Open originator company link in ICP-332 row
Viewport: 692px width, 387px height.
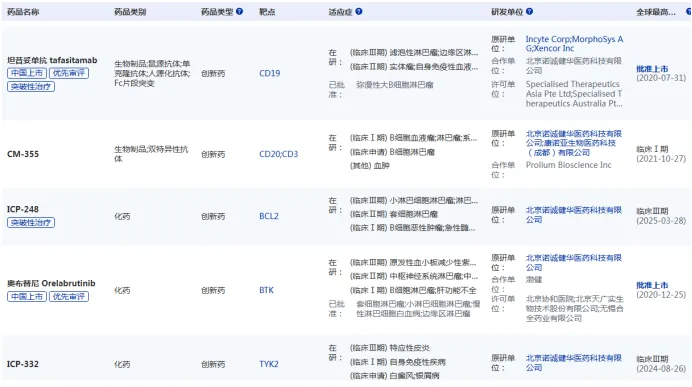[573, 363]
